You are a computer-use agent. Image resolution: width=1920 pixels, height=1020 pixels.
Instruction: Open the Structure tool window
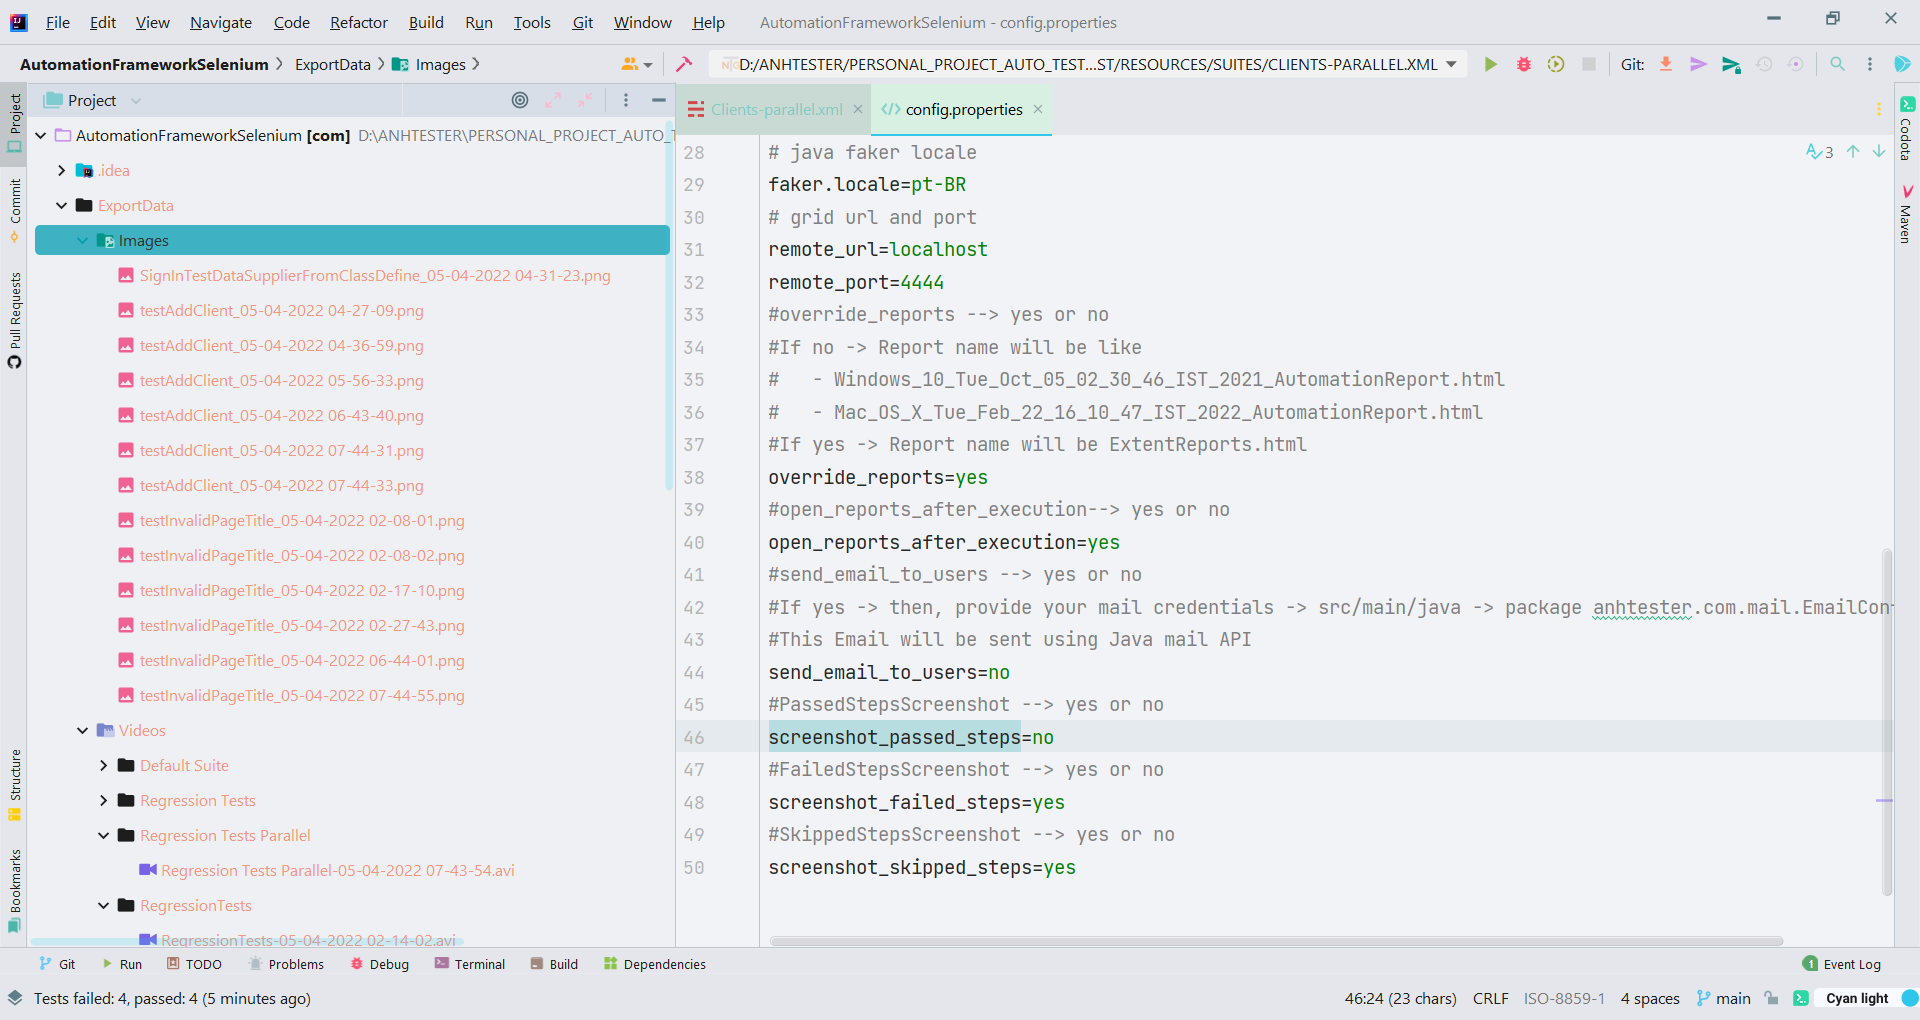pyautogui.click(x=14, y=785)
